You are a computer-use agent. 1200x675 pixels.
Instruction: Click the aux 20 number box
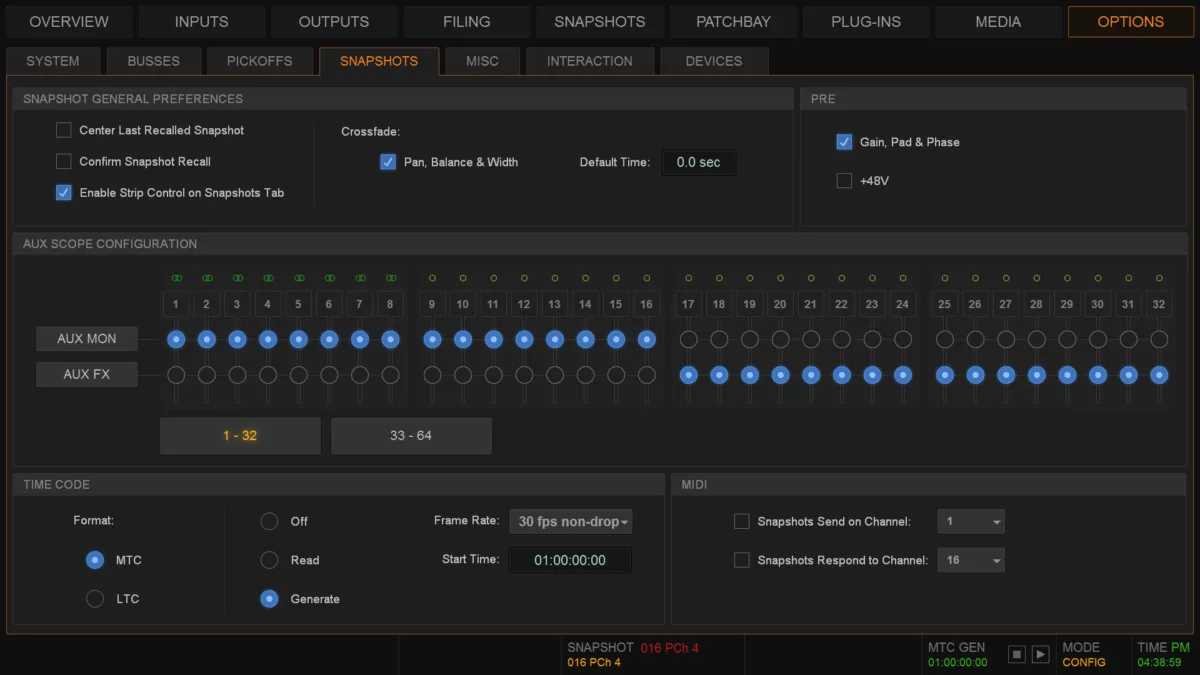(x=780, y=304)
